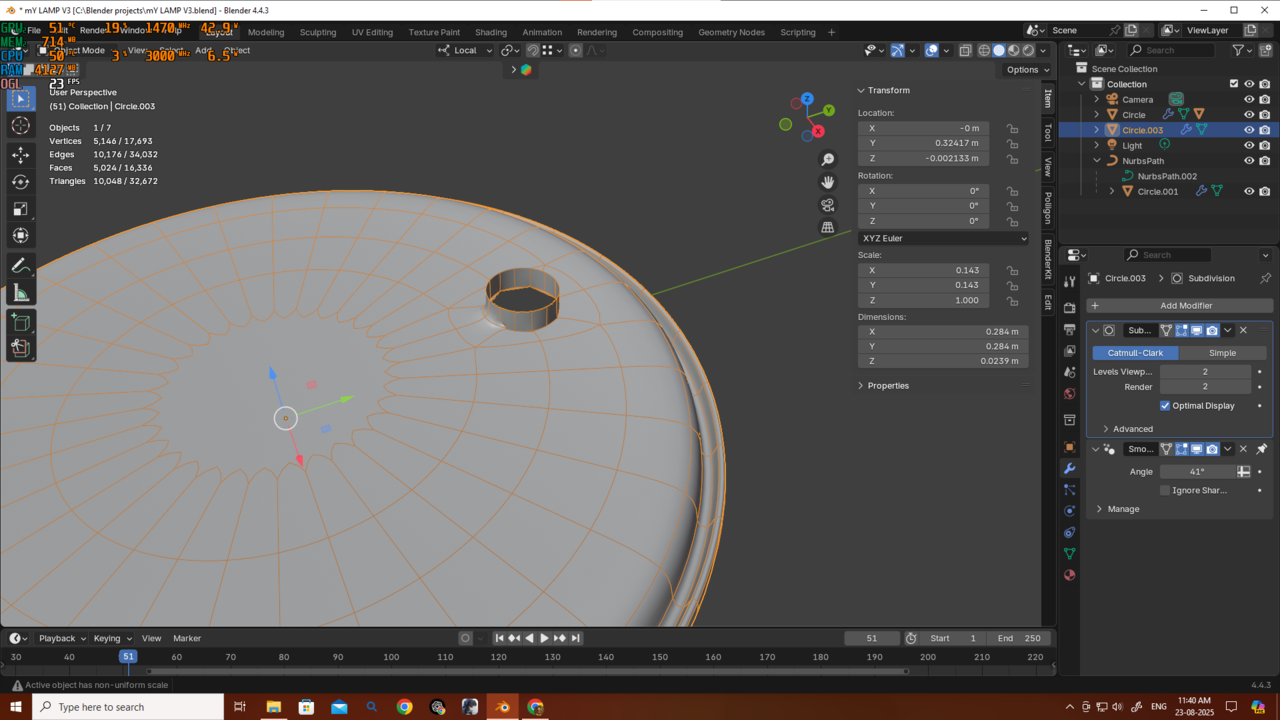Select the Move tool

click(x=20, y=155)
